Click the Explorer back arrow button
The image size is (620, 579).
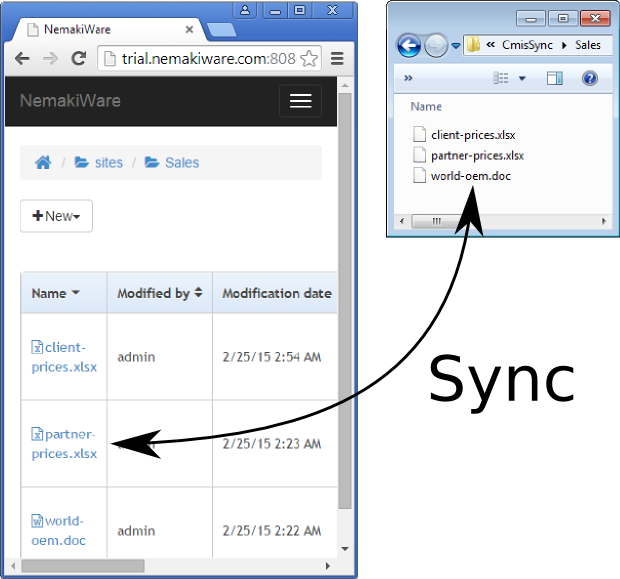click(408, 45)
